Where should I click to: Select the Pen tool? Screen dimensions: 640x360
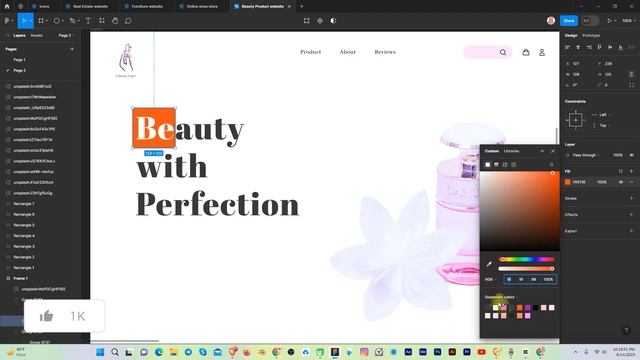[72, 21]
